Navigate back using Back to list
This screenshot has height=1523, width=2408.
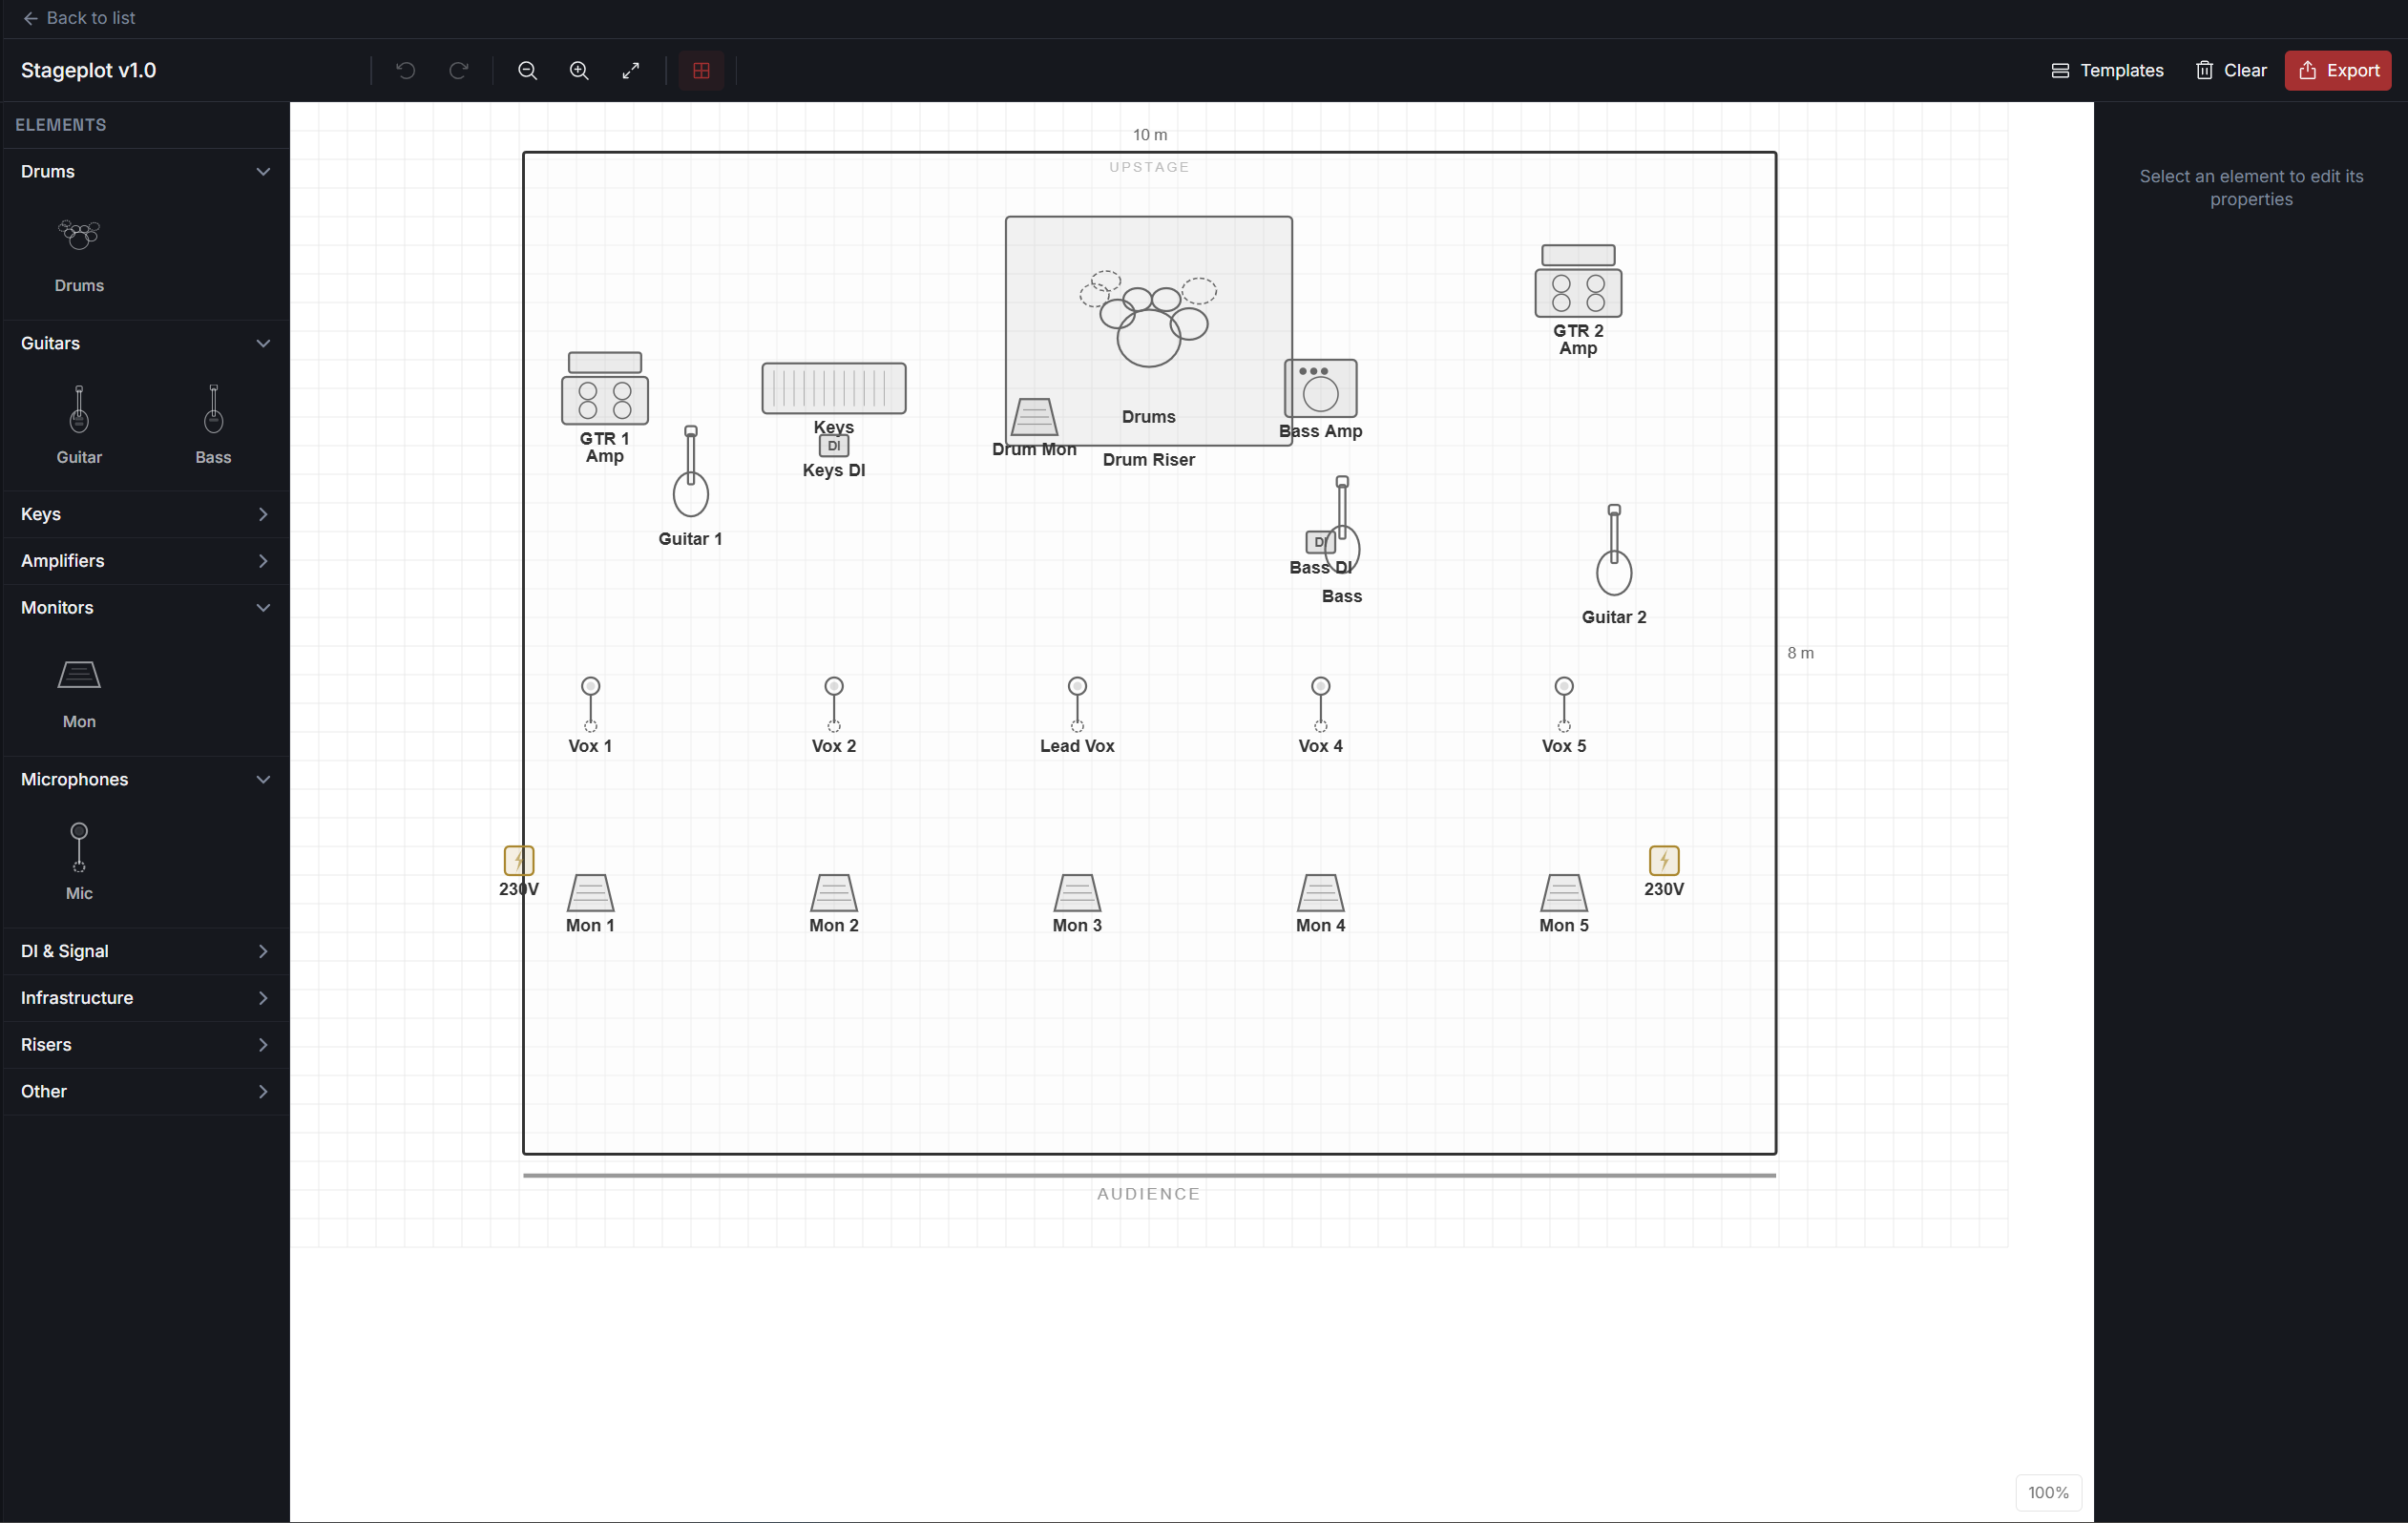(x=78, y=17)
